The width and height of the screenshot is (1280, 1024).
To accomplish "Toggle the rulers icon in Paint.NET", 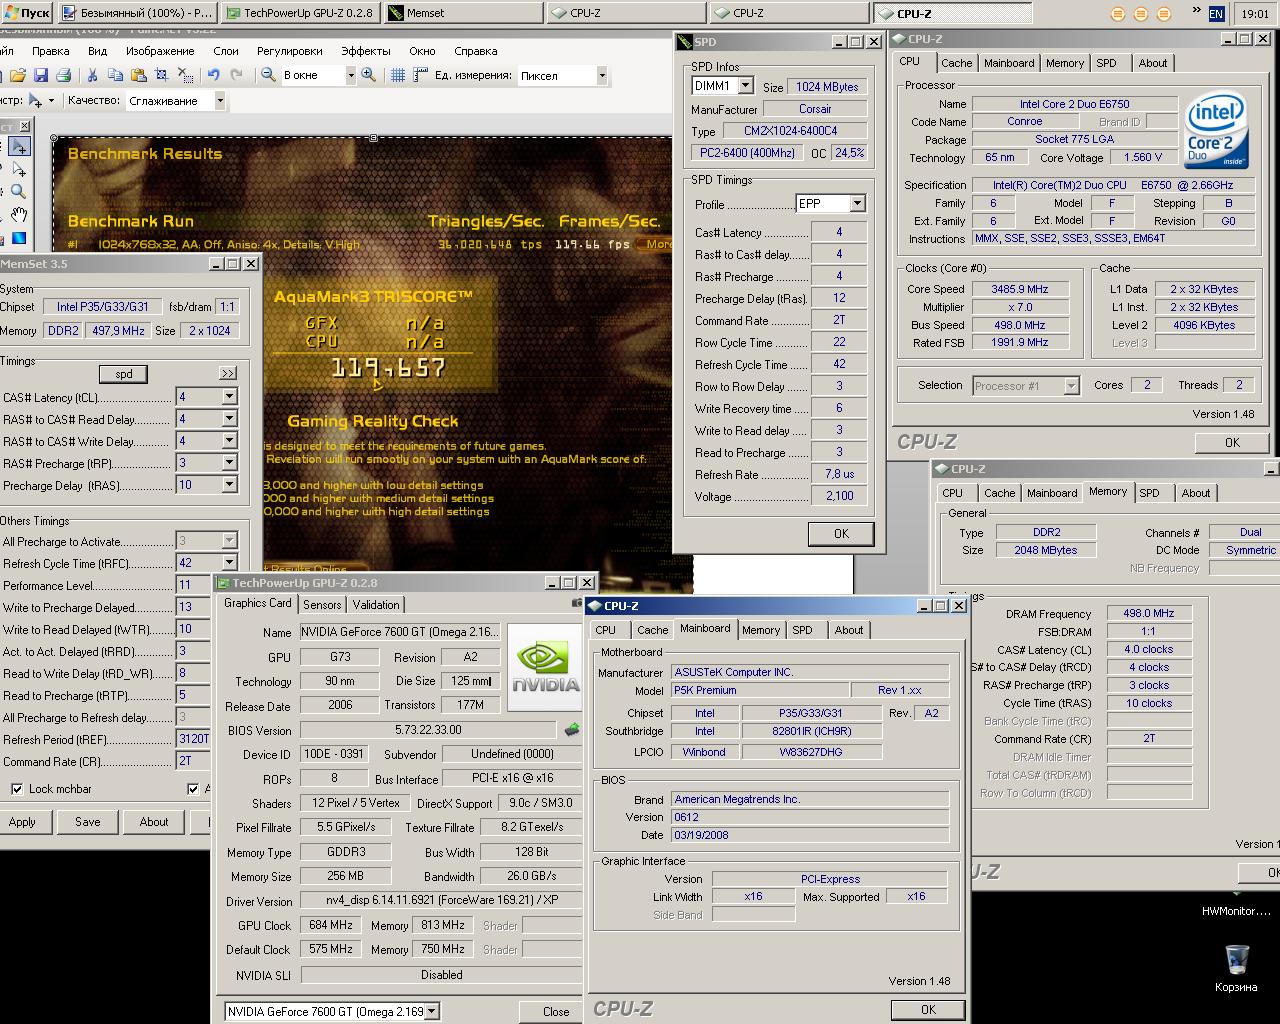I will (419, 75).
